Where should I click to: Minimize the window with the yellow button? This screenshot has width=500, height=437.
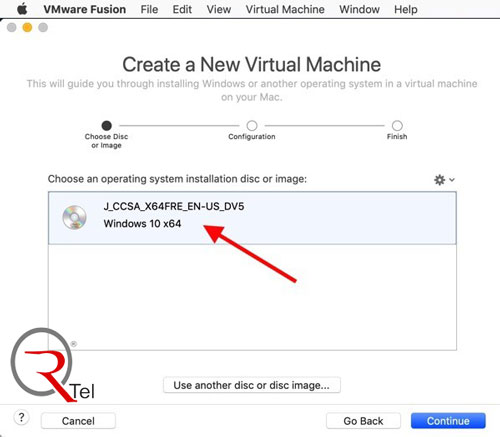click(27, 27)
